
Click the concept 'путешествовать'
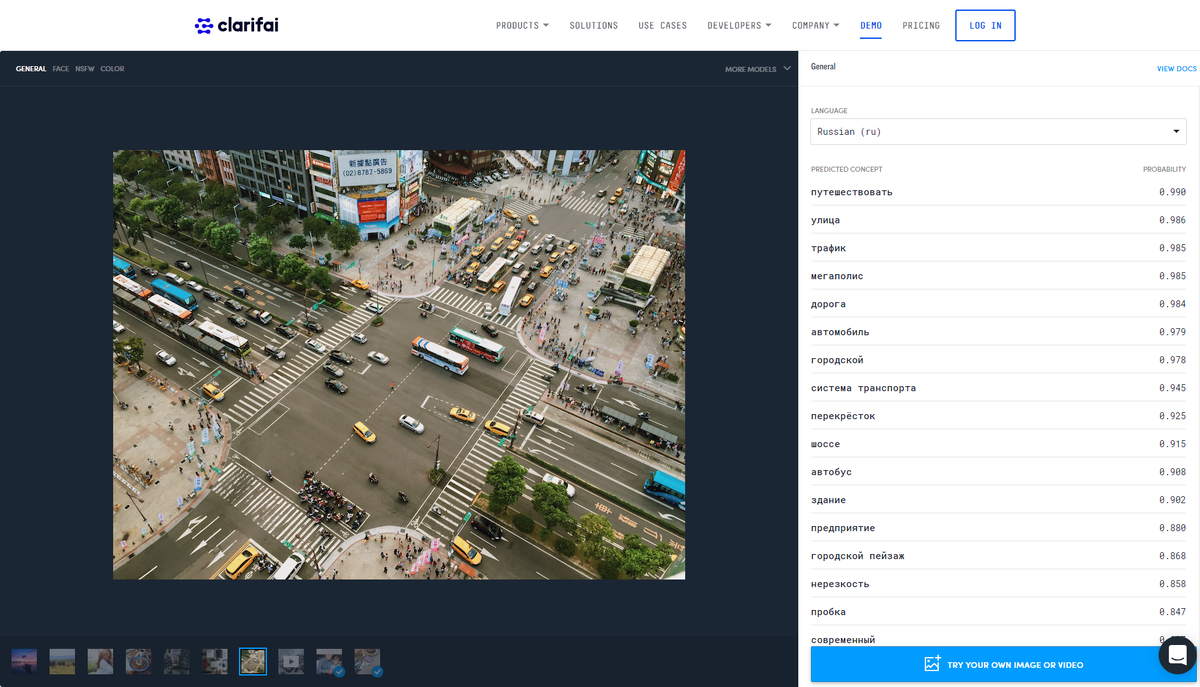click(852, 192)
